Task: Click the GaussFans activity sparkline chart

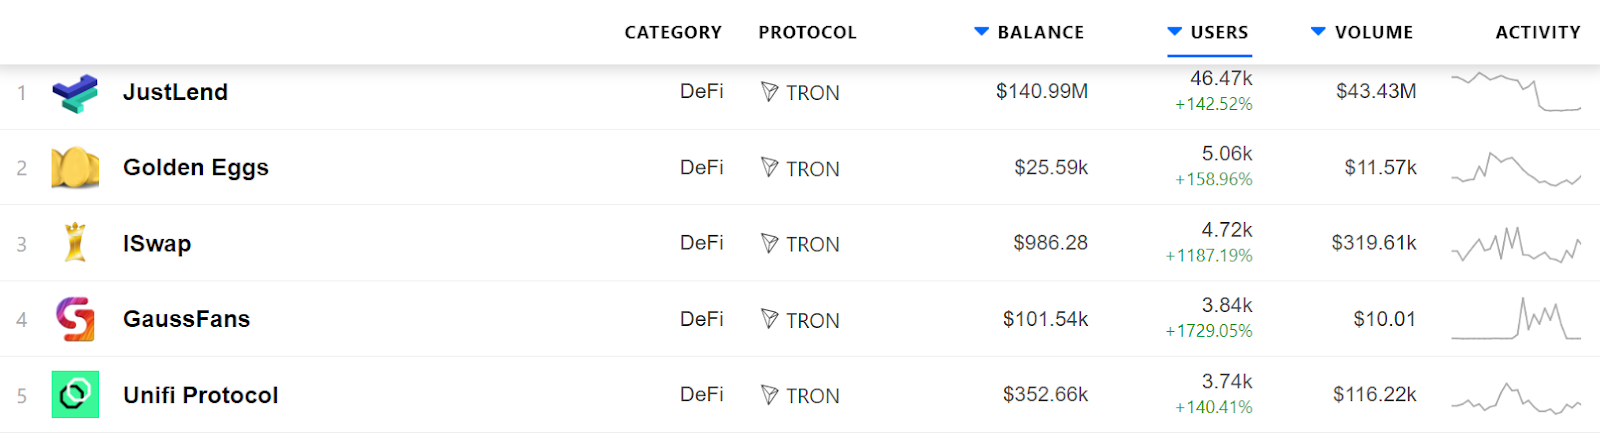Action: (x=1515, y=319)
